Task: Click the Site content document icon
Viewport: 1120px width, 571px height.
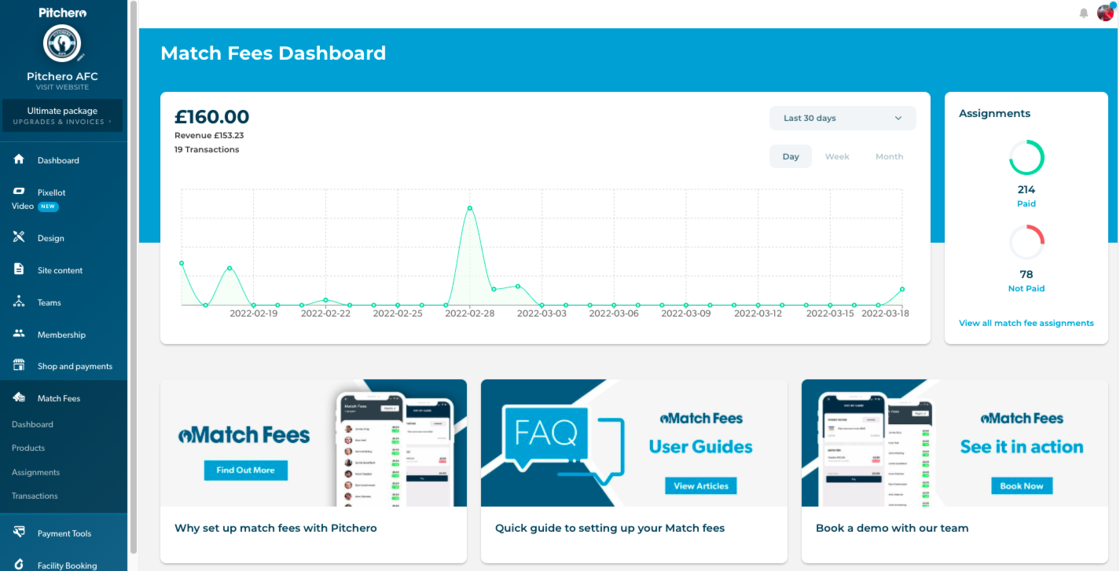Action: (x=19, y=269)
